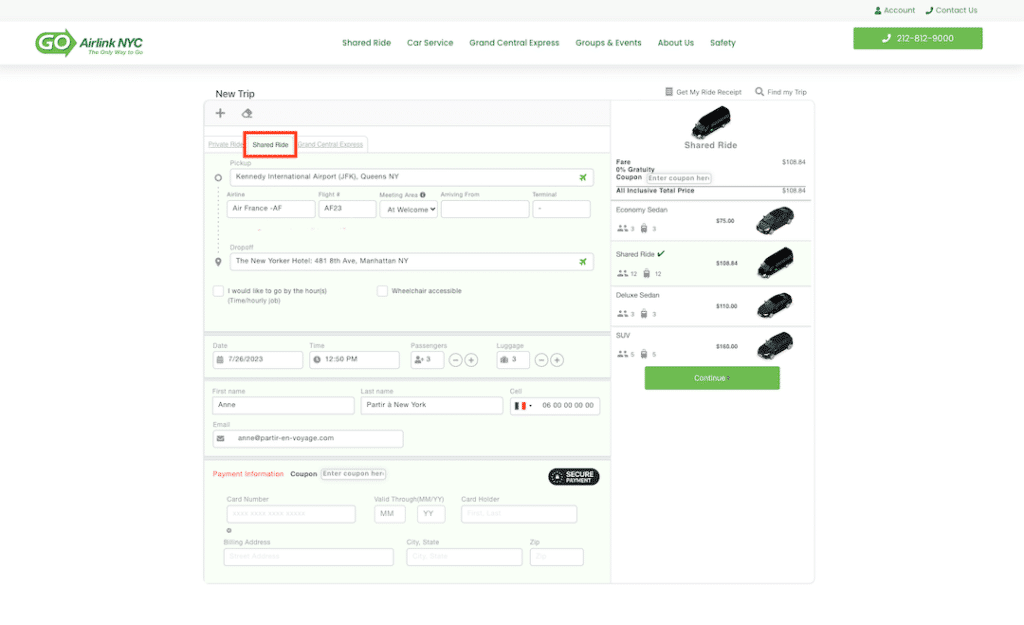
Task: Click the airplane icon in the Pickup field
Action: 582,178
